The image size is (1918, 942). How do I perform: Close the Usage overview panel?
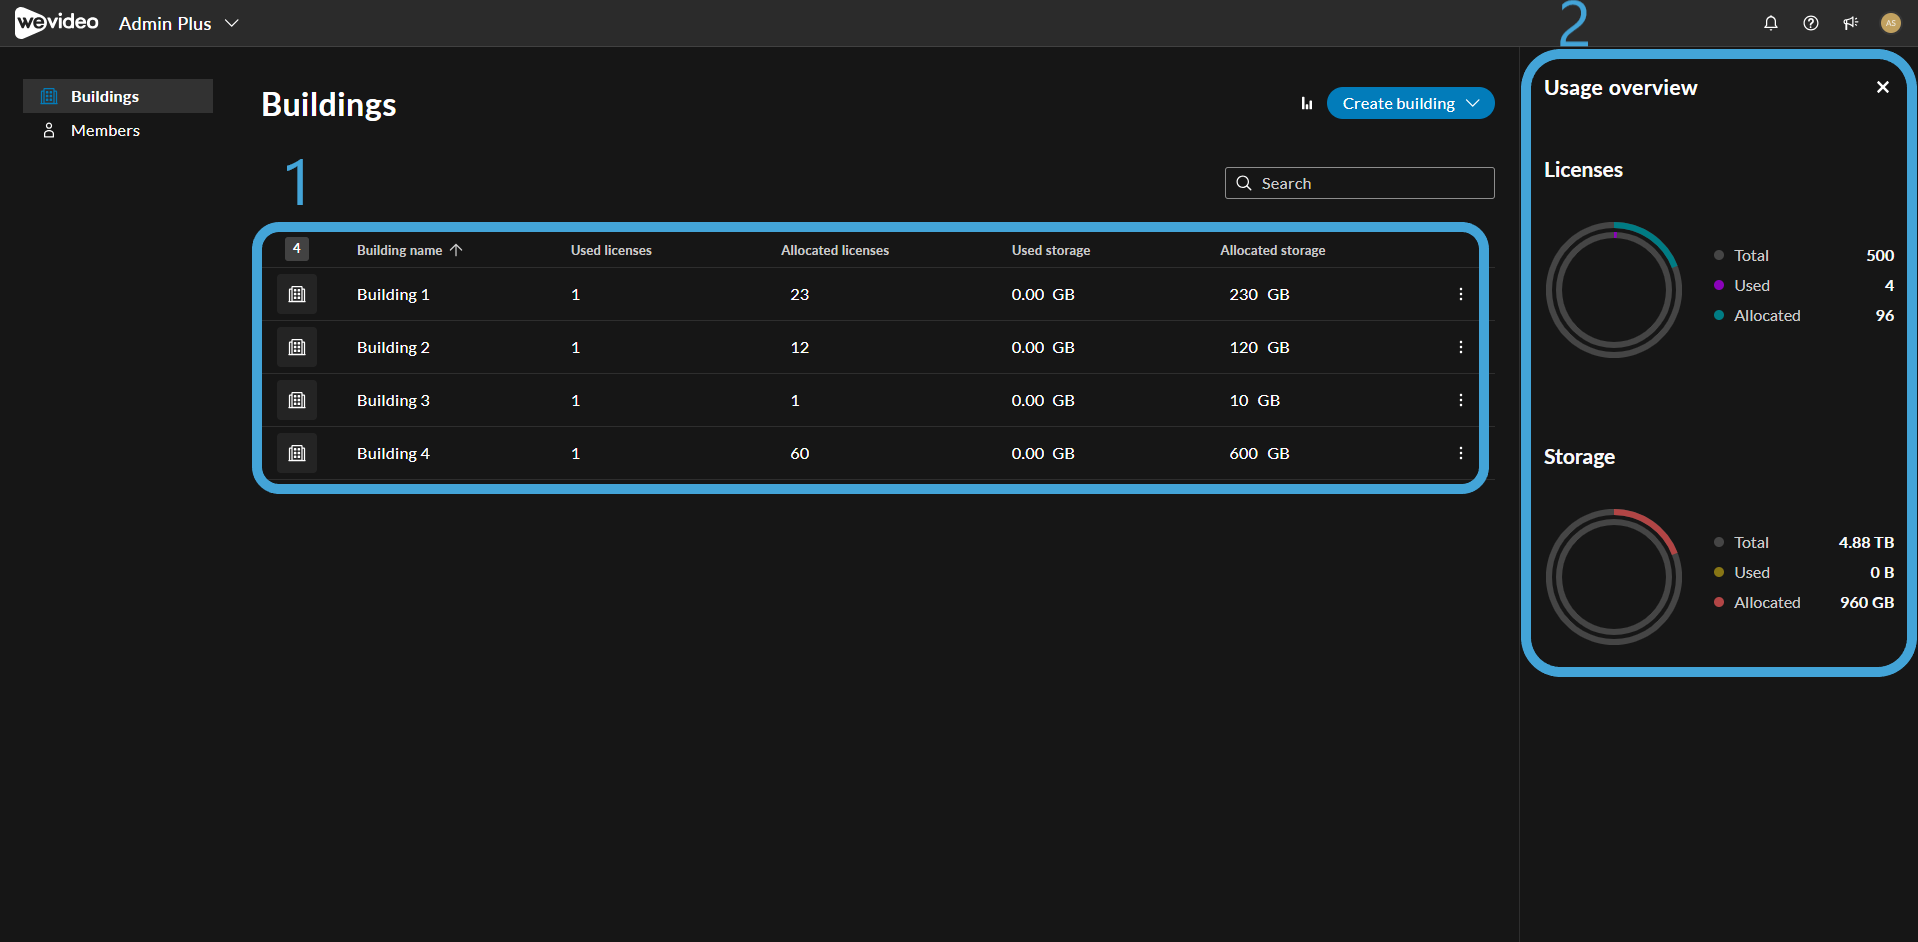pyautogui.click(x=1883, y=87)
